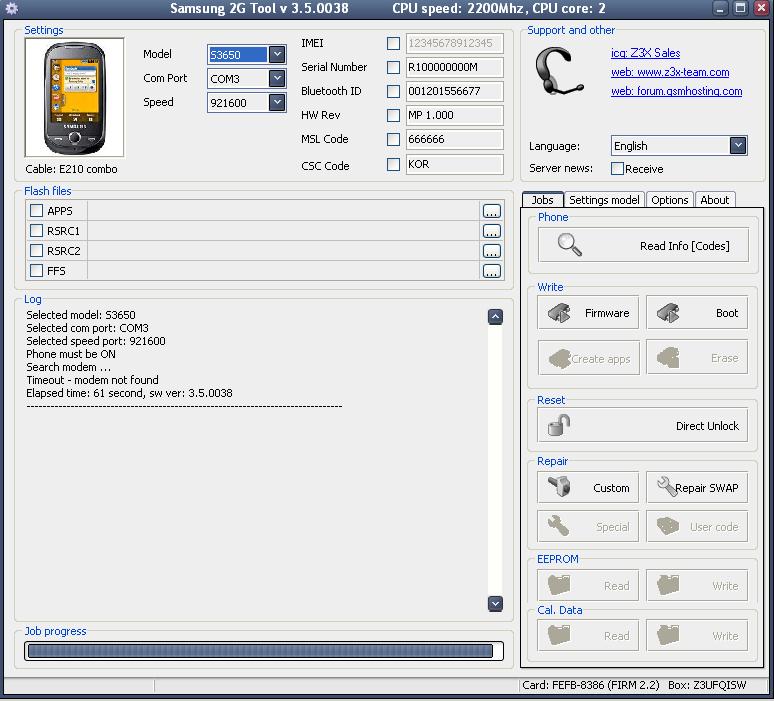Open the icq: Z3X Sales link
This screenshot has height=701, width=774.
[645, 53]
